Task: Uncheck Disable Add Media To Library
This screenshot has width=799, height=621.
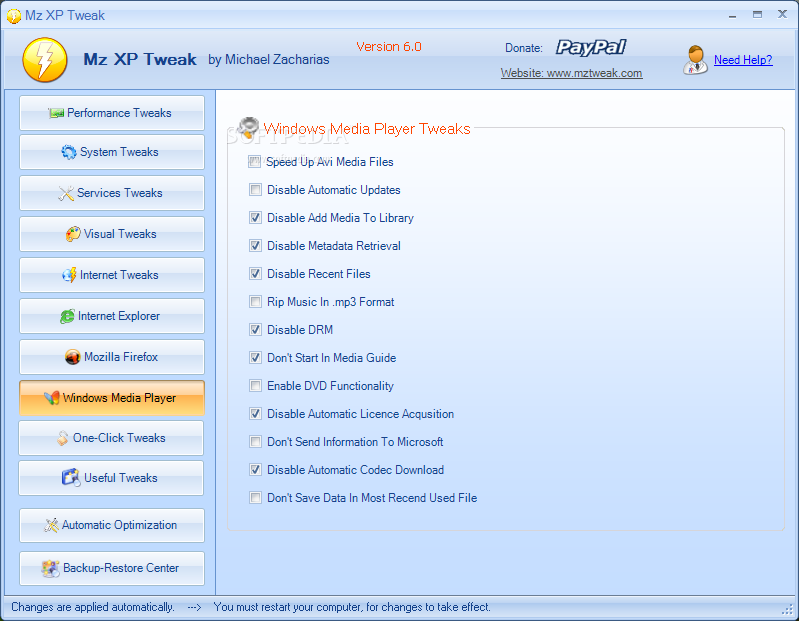Action: point(255,218)
